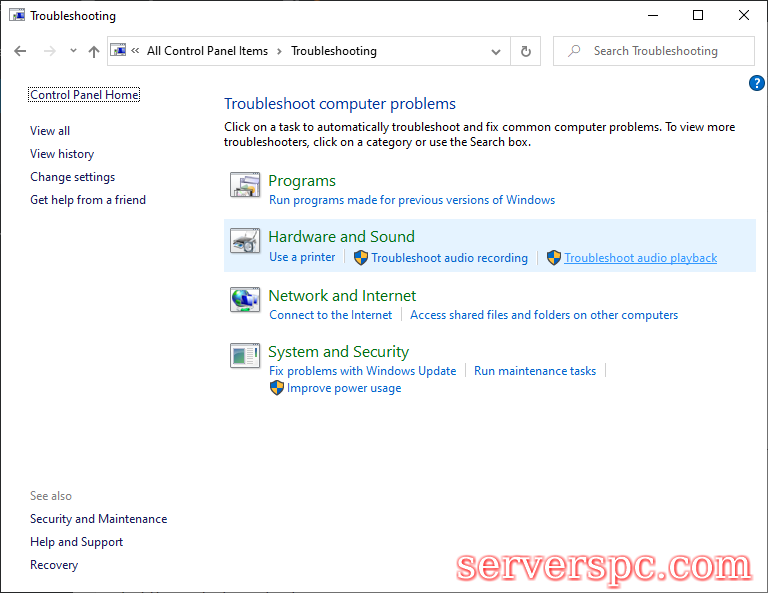The width and height of the screenshot is (768, 593).
Task: Click the Programs category icon
Action: click(x=245, y=186)
